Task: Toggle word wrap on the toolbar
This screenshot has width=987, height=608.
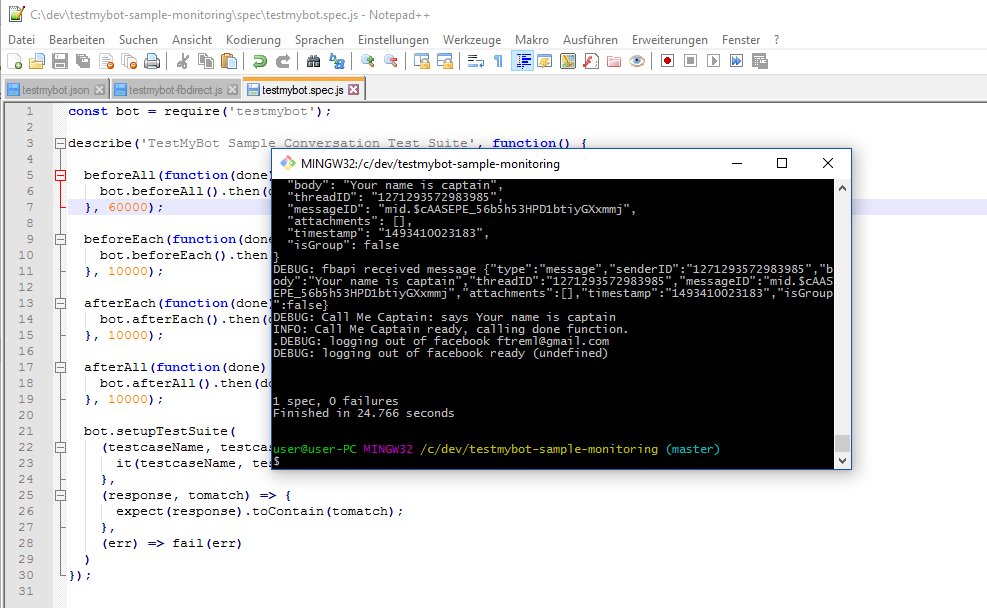Action: [x=475, y=60]
